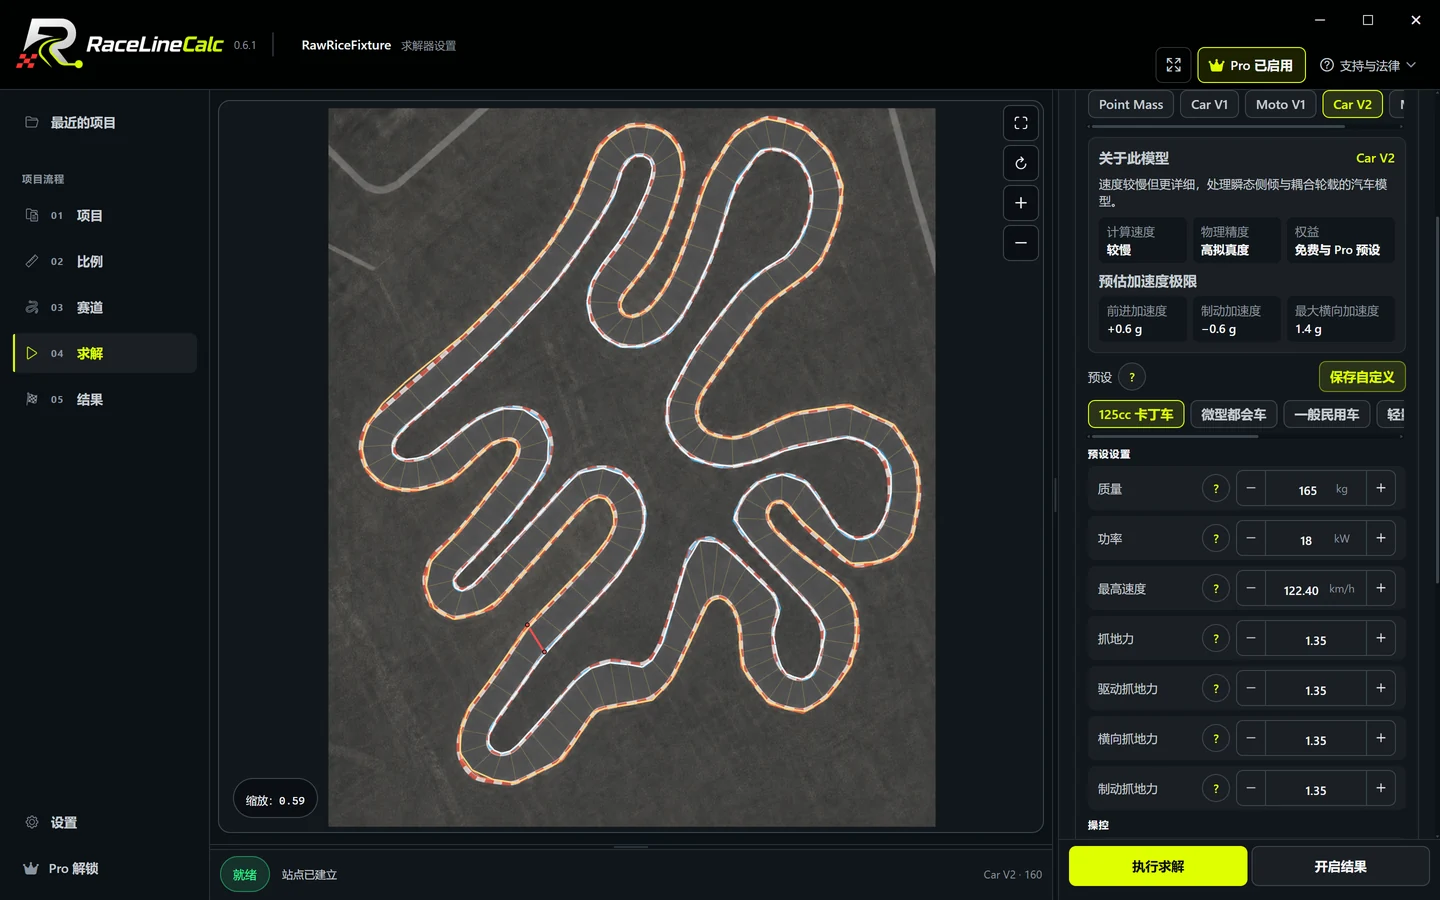Increase the 横向抓地力 value

pyautogui.click(x=1381, y=738)
